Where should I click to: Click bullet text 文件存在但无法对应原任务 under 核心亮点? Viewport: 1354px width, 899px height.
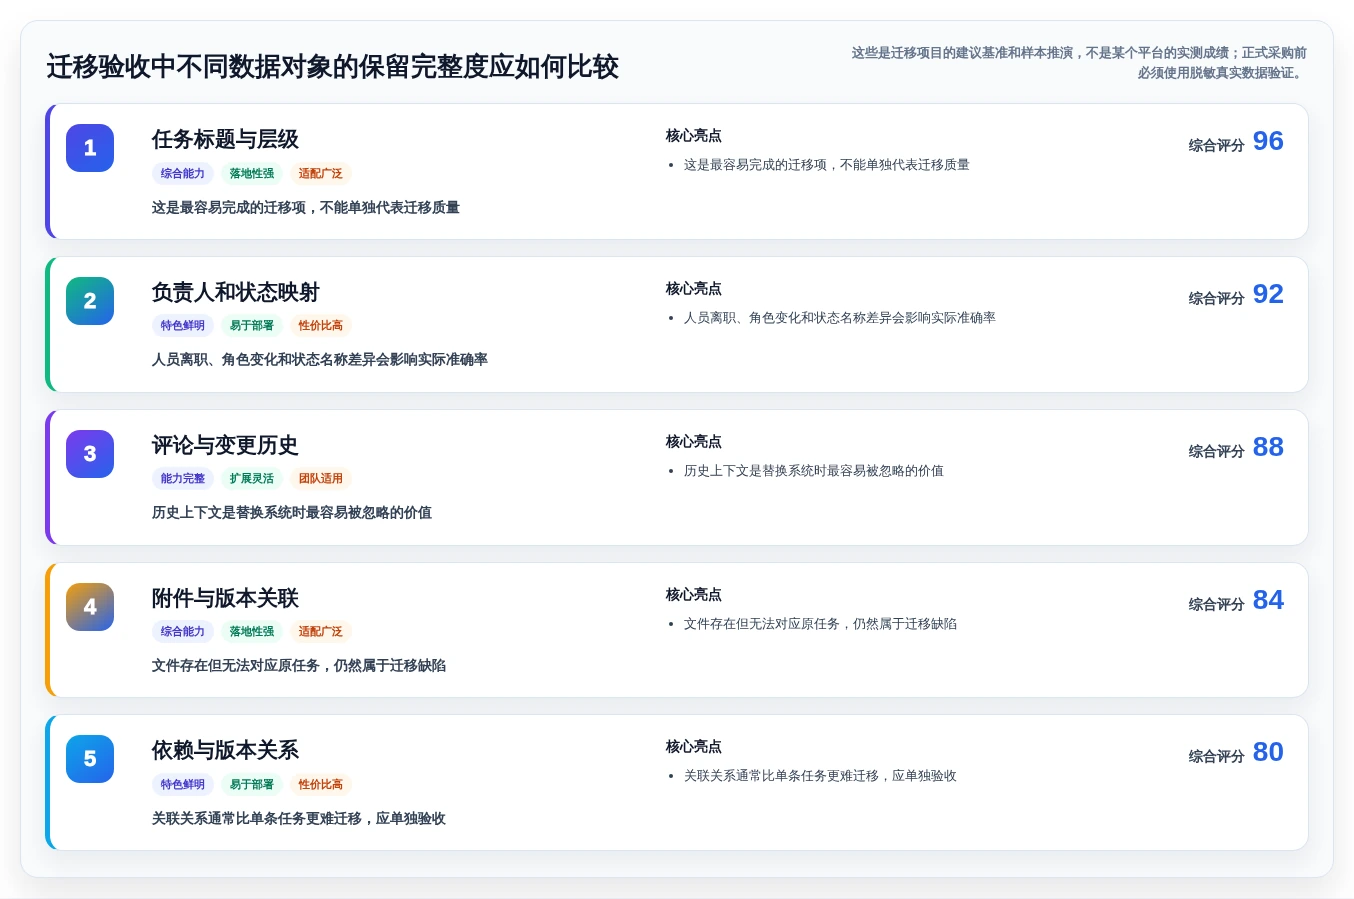coord(820,624)
